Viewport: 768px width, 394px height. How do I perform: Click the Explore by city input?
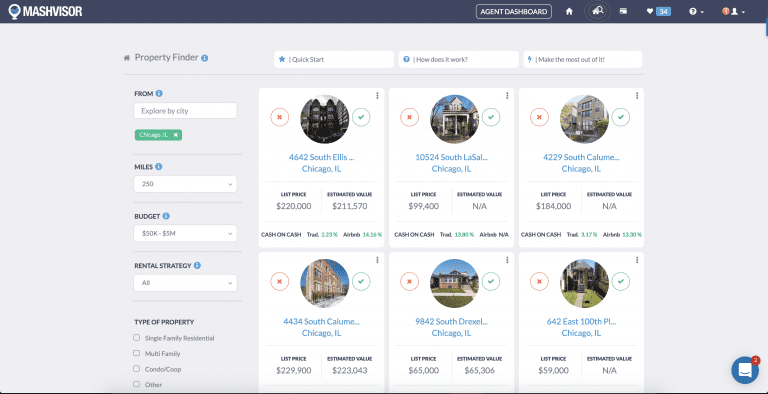185,111
